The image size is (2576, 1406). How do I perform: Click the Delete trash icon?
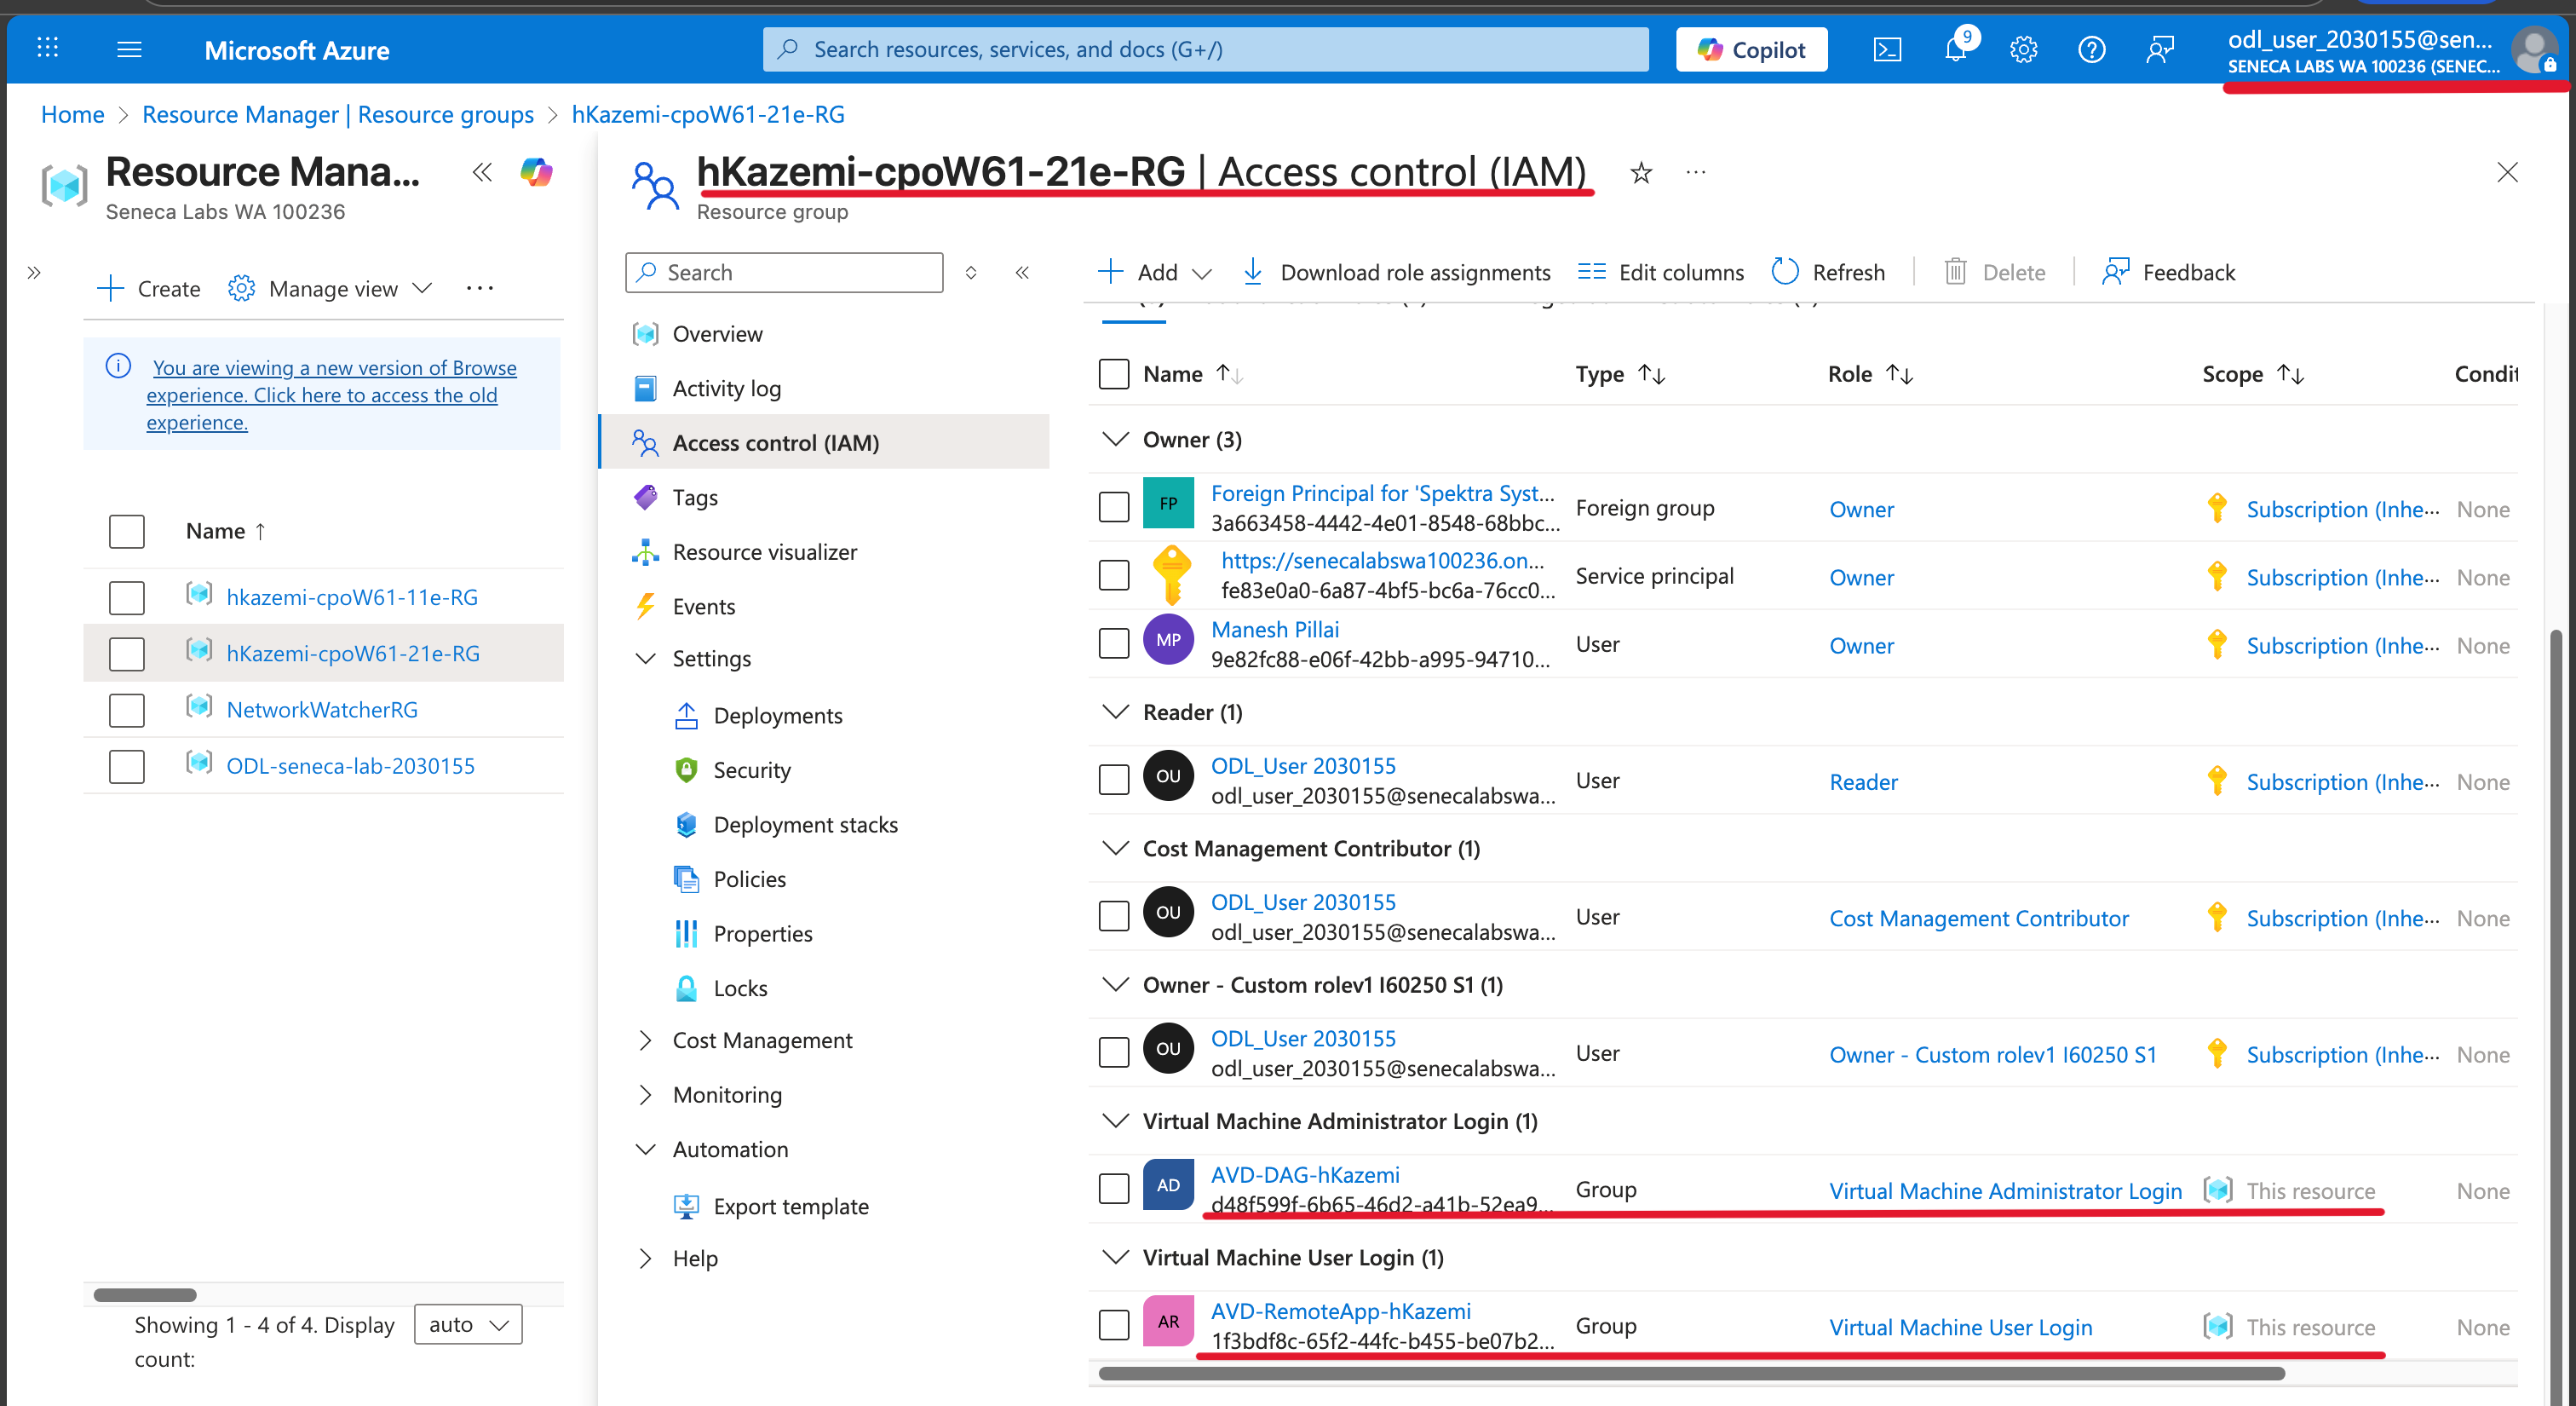pos(1955,271)
